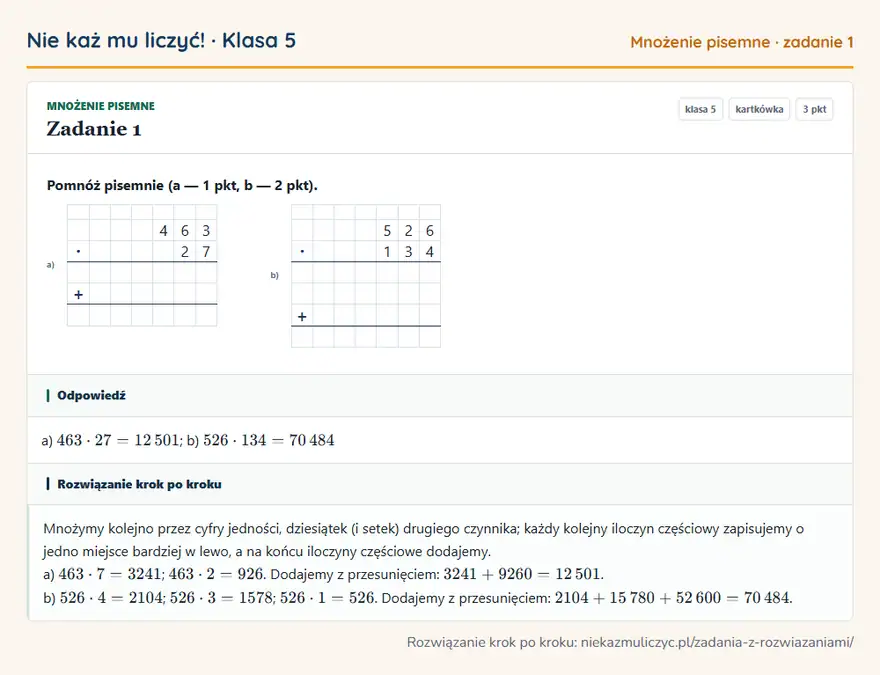The height and width of the screenshot is (675, 880).
Task: Click the sum '3241 + 9260 = 12 501'
Action: tap(522, 575)
